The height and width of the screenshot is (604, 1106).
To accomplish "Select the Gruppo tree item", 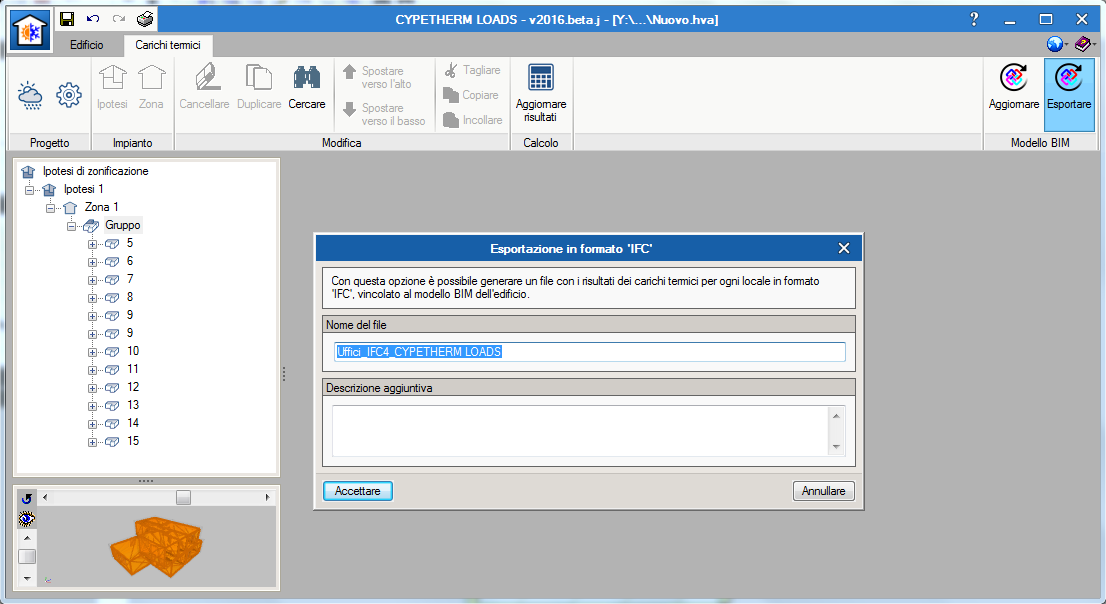I will (123, 225).
